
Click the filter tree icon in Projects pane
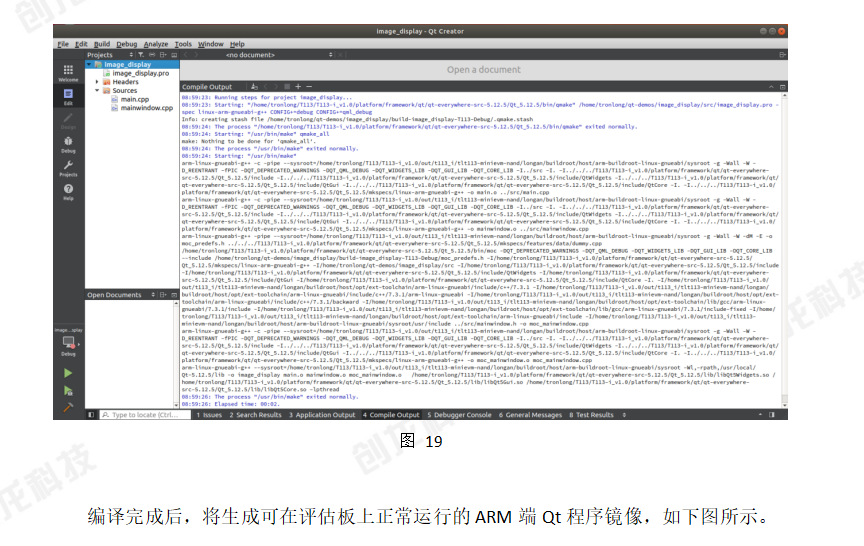[141, 55]
